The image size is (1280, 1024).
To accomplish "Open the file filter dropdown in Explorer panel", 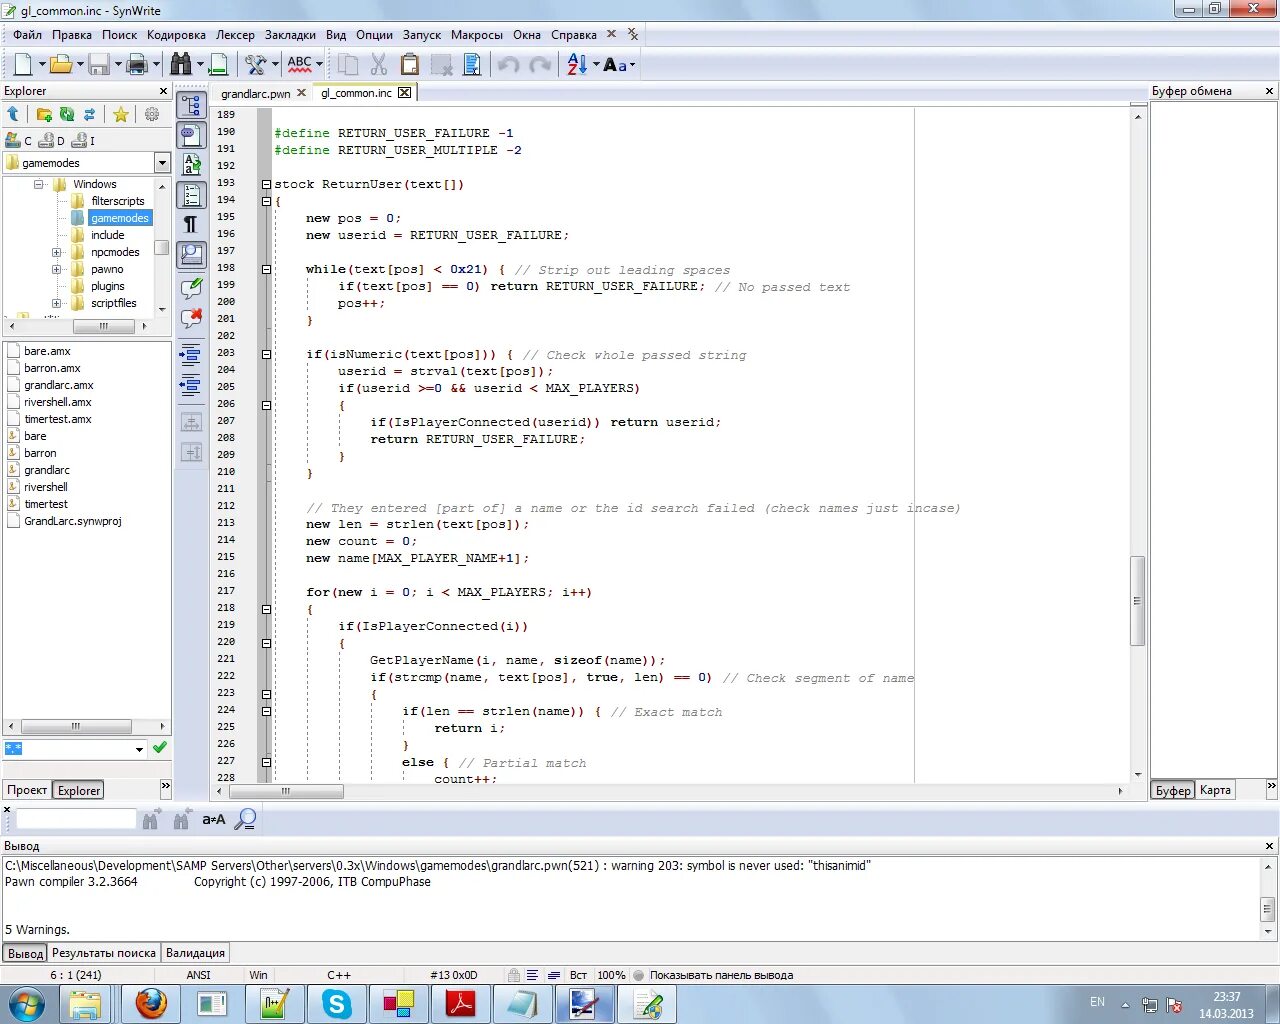I will 140,747.
